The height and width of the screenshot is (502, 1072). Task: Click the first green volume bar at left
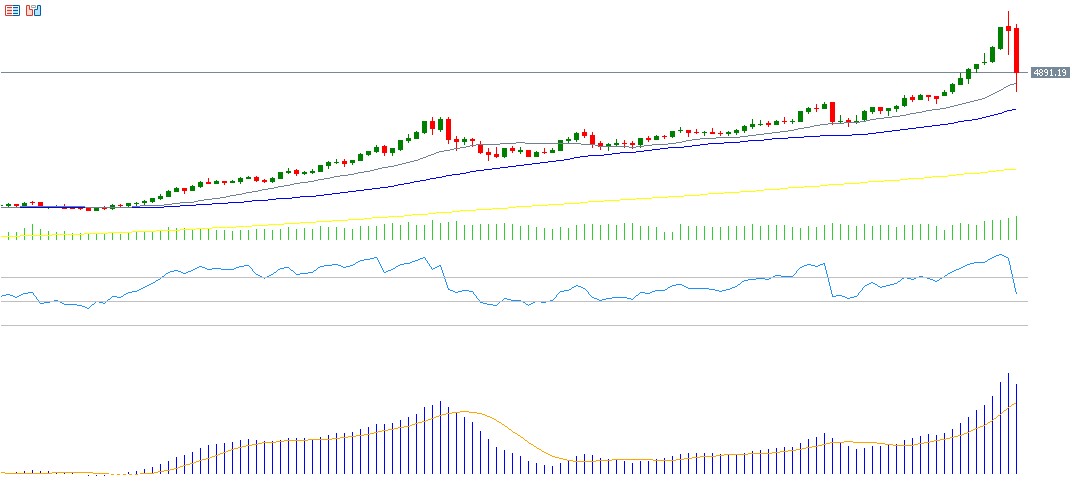[x=8, y=236]
